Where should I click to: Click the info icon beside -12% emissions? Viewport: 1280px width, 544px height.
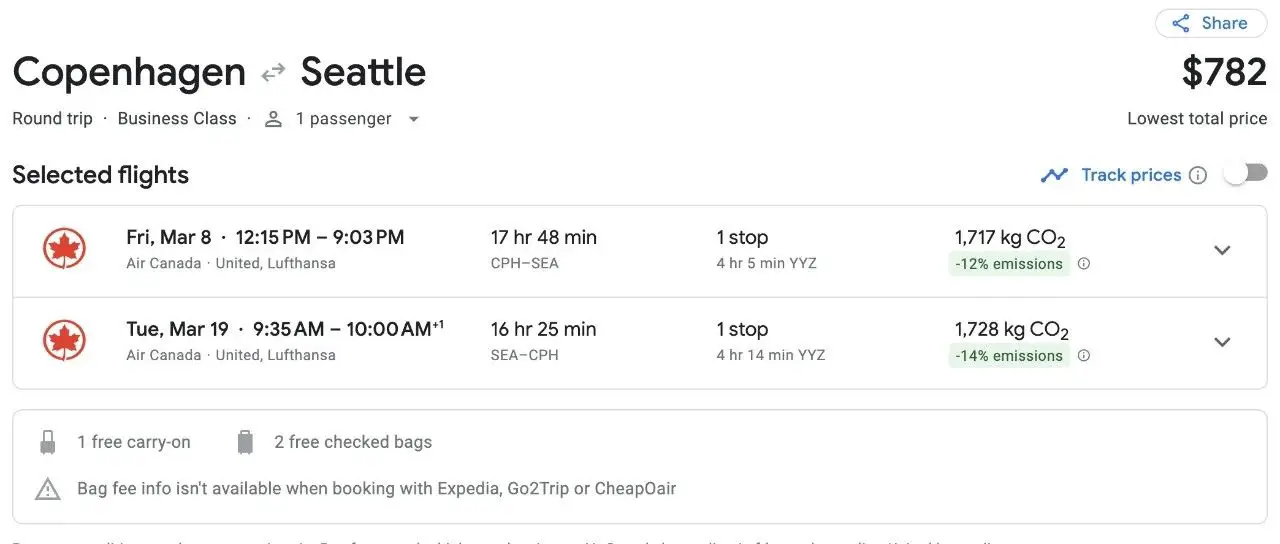[1084, 264]
